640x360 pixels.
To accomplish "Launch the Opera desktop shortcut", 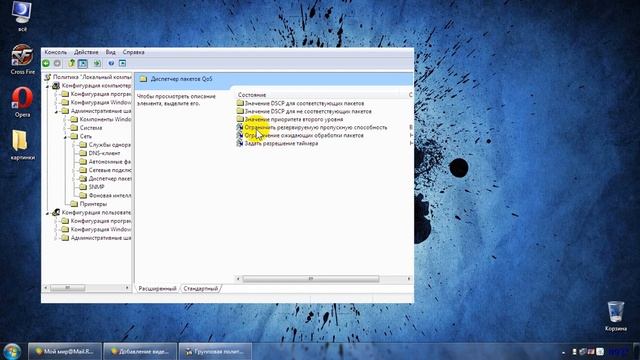I will [22, 102].
